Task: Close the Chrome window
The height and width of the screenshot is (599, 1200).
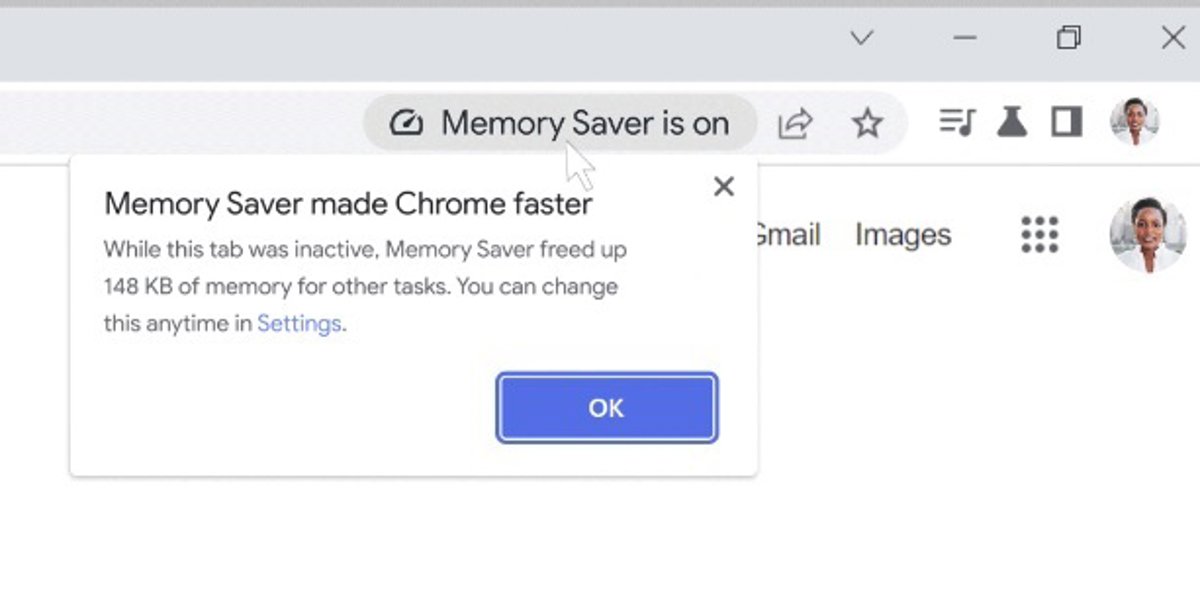Action: [x=1173, y=38]
